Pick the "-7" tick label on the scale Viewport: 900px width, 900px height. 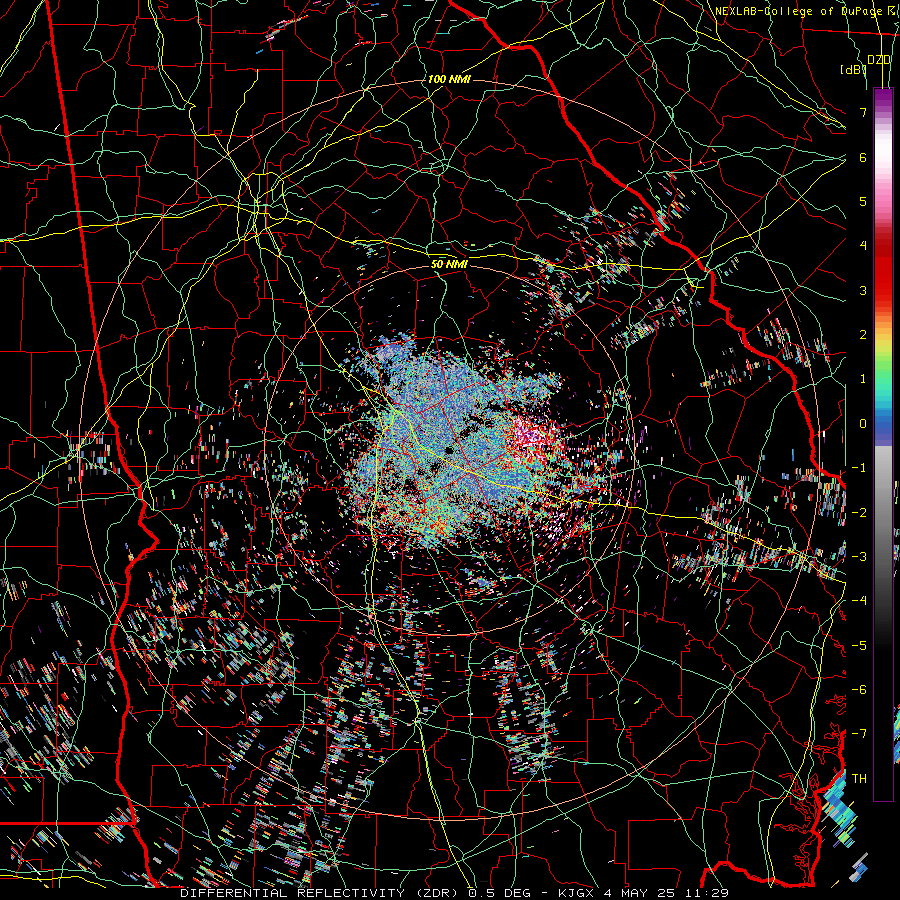pyautogui.click(x=859, y=734)
